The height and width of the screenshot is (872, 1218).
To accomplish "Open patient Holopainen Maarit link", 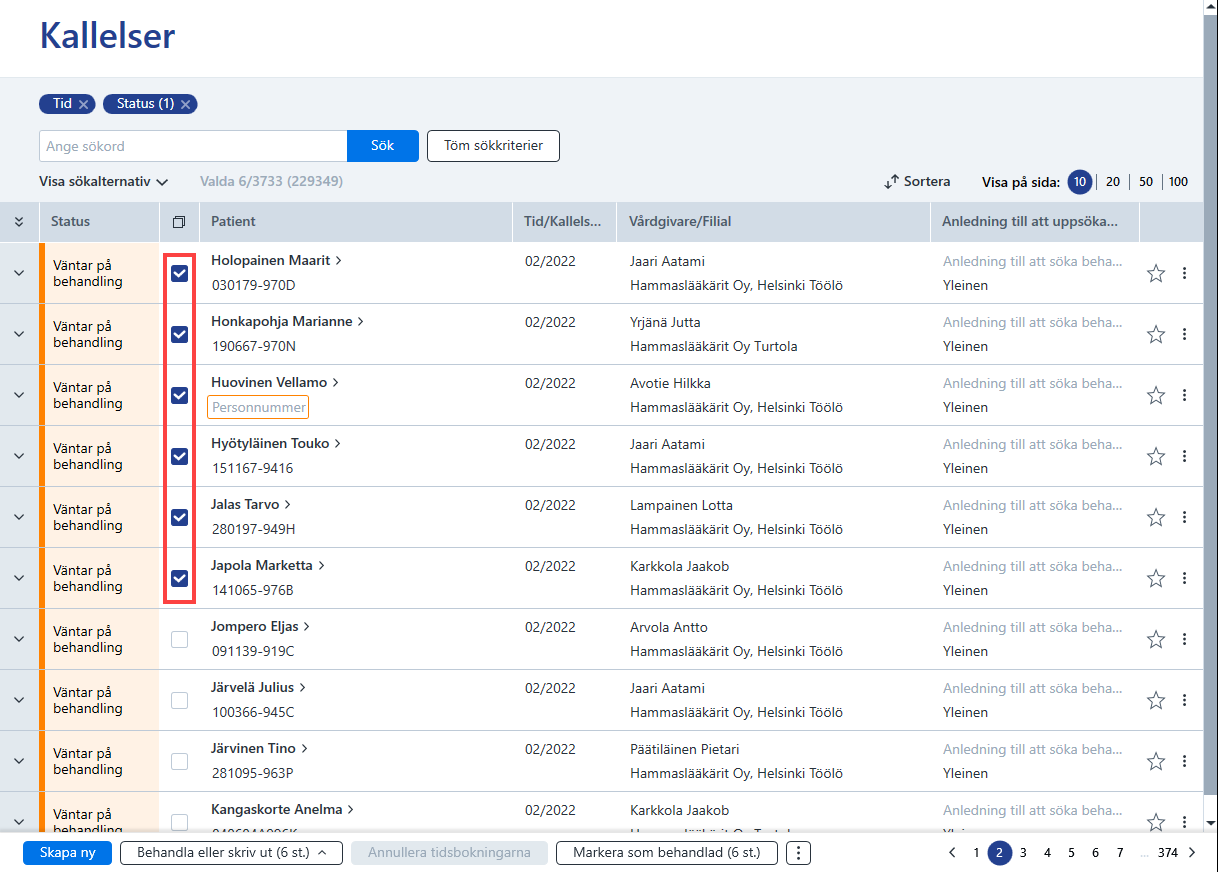I will pos(276,260).
